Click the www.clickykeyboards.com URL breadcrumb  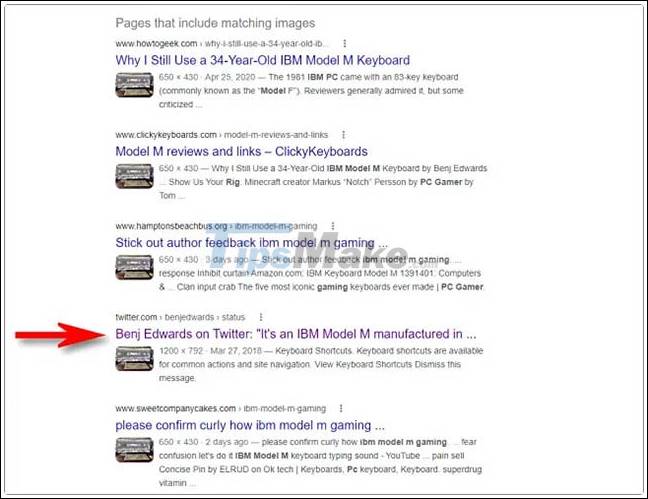point(222,135)
